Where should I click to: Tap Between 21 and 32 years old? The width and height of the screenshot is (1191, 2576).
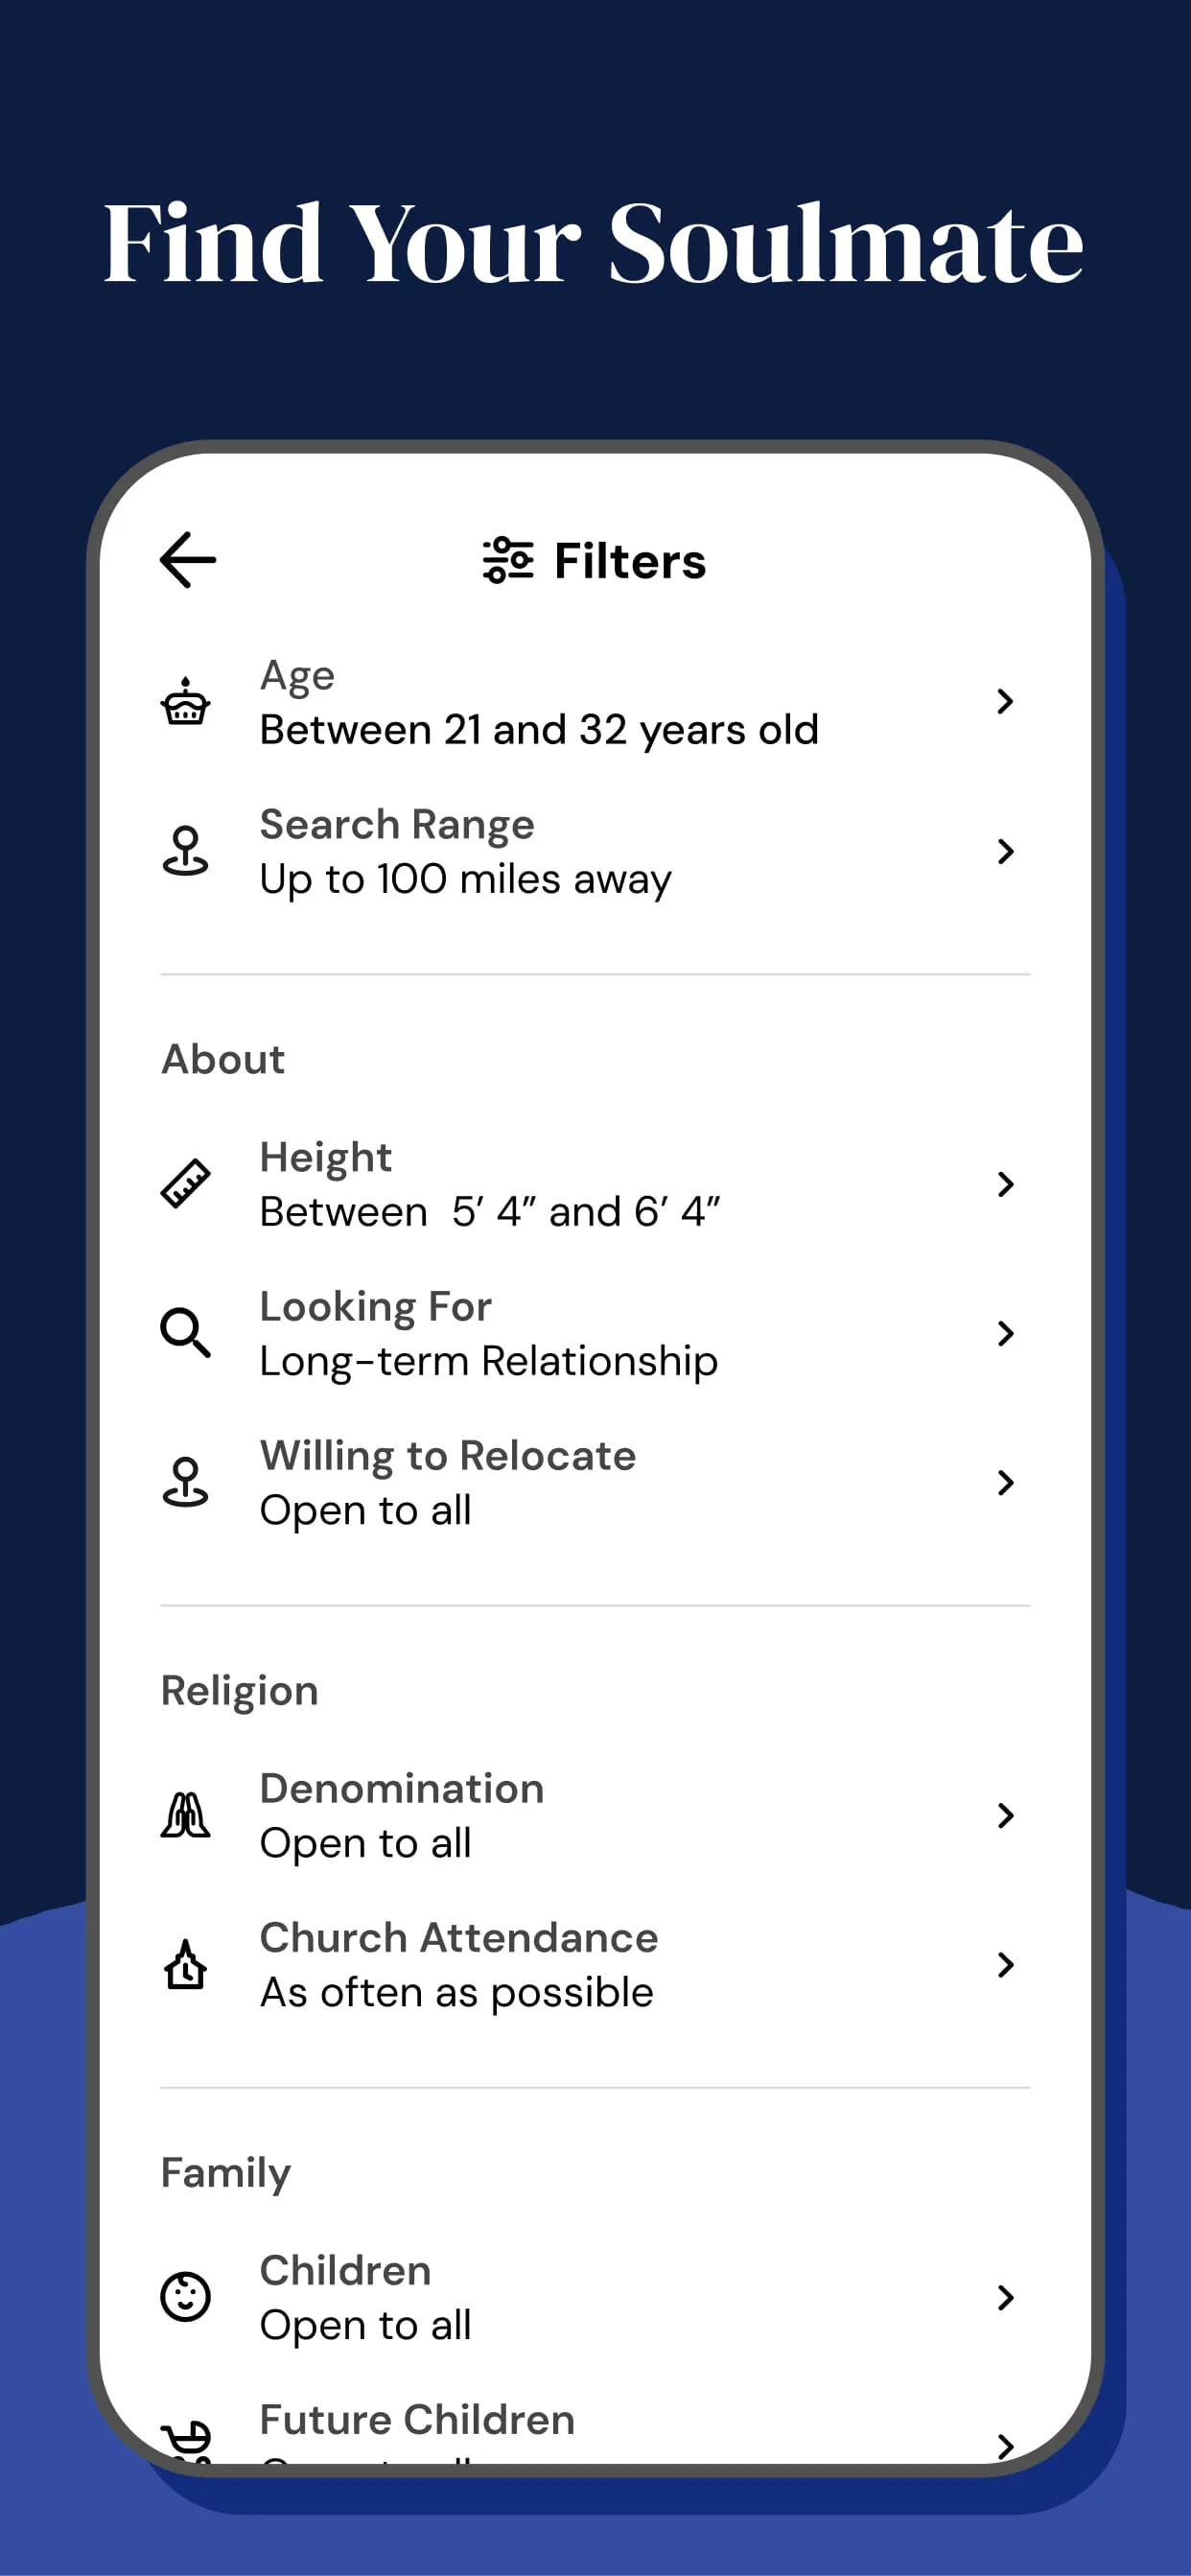pos(539,730)
